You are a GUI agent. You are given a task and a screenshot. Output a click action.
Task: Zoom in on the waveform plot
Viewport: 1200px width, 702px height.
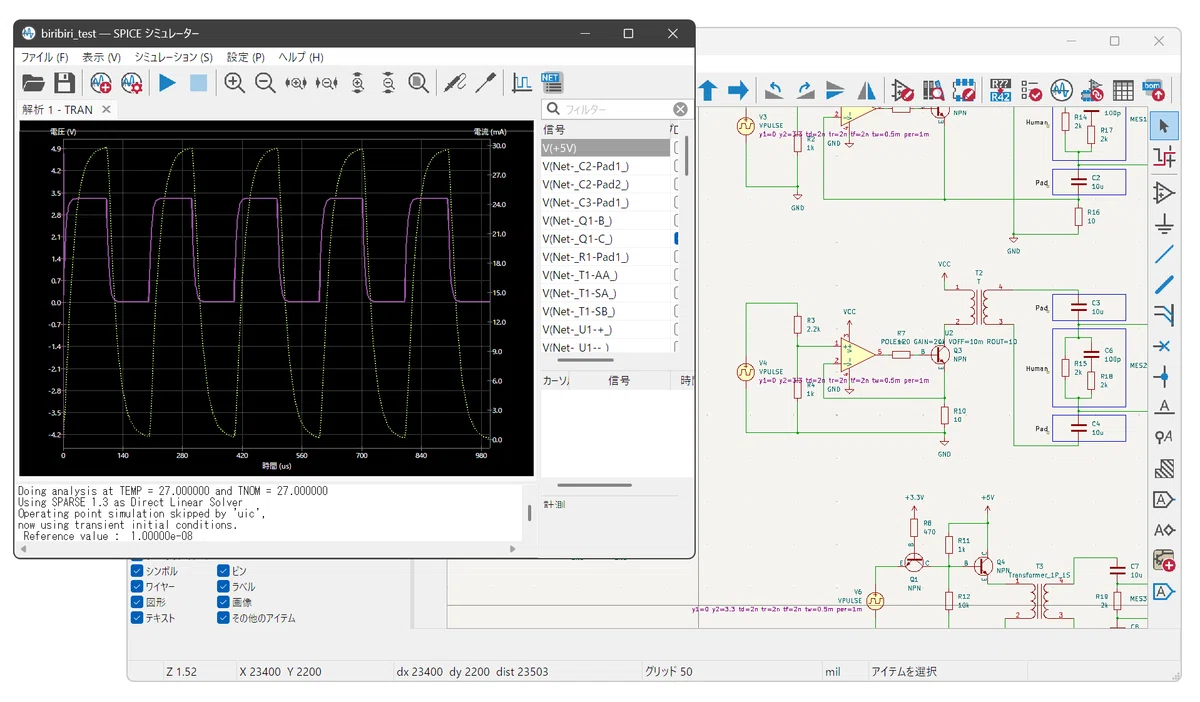pos(234,83)
